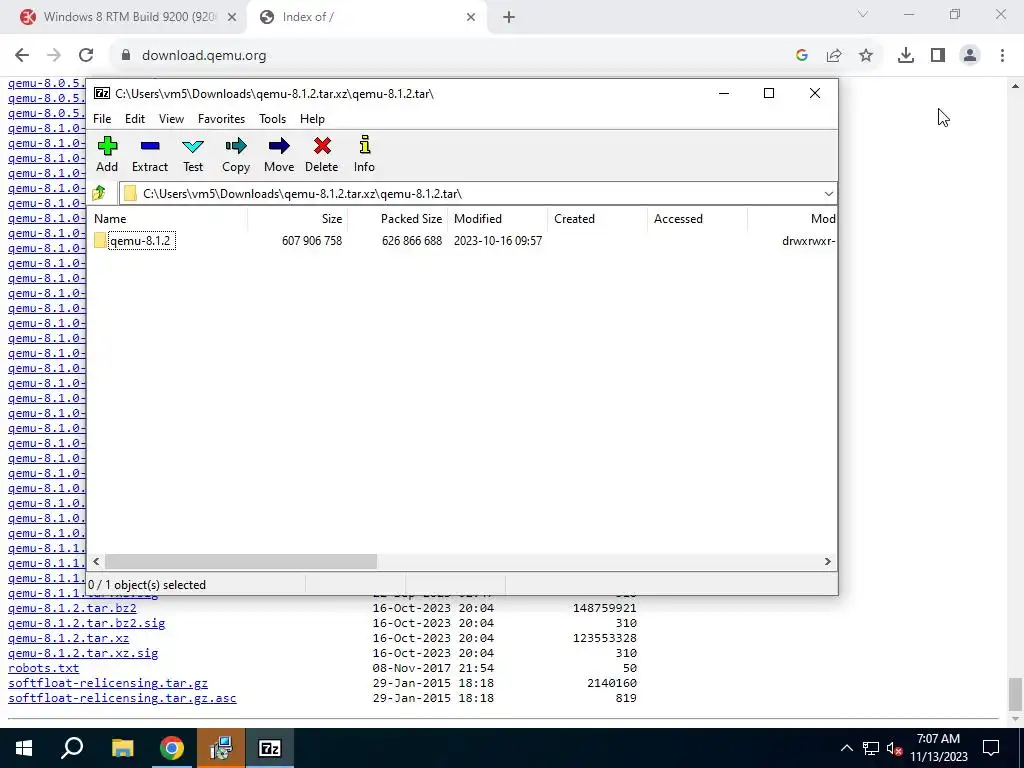Click 7-Zip horizontal scrollbar thumb
The width and height of the screenshot is (1024, 768).
(241, 562)
